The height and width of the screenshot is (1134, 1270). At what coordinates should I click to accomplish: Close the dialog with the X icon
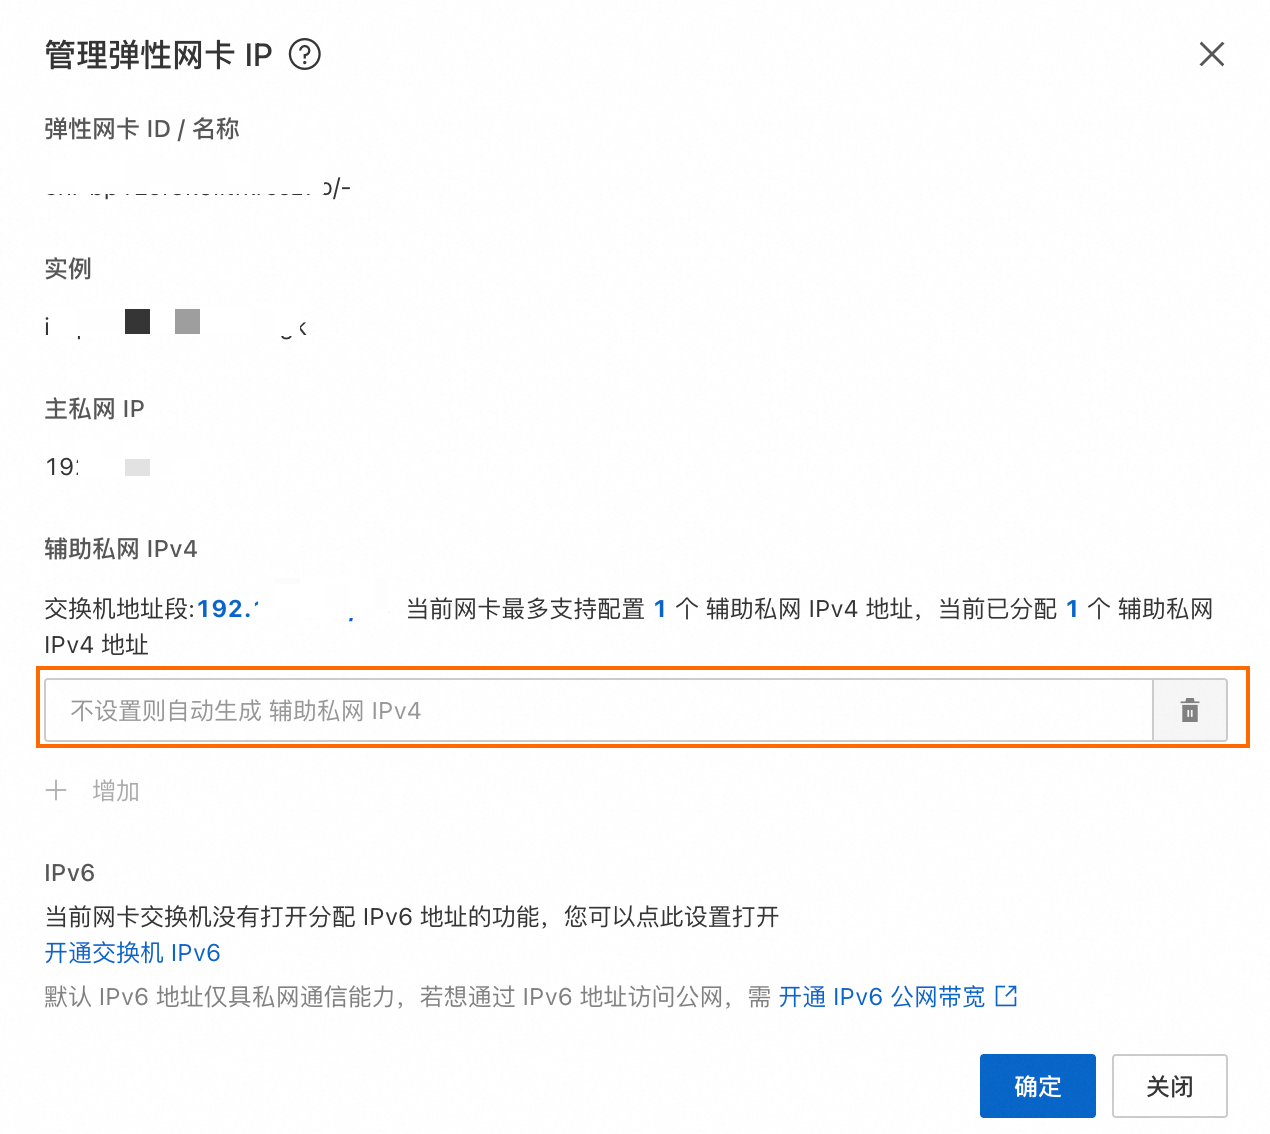point(1211,54)
